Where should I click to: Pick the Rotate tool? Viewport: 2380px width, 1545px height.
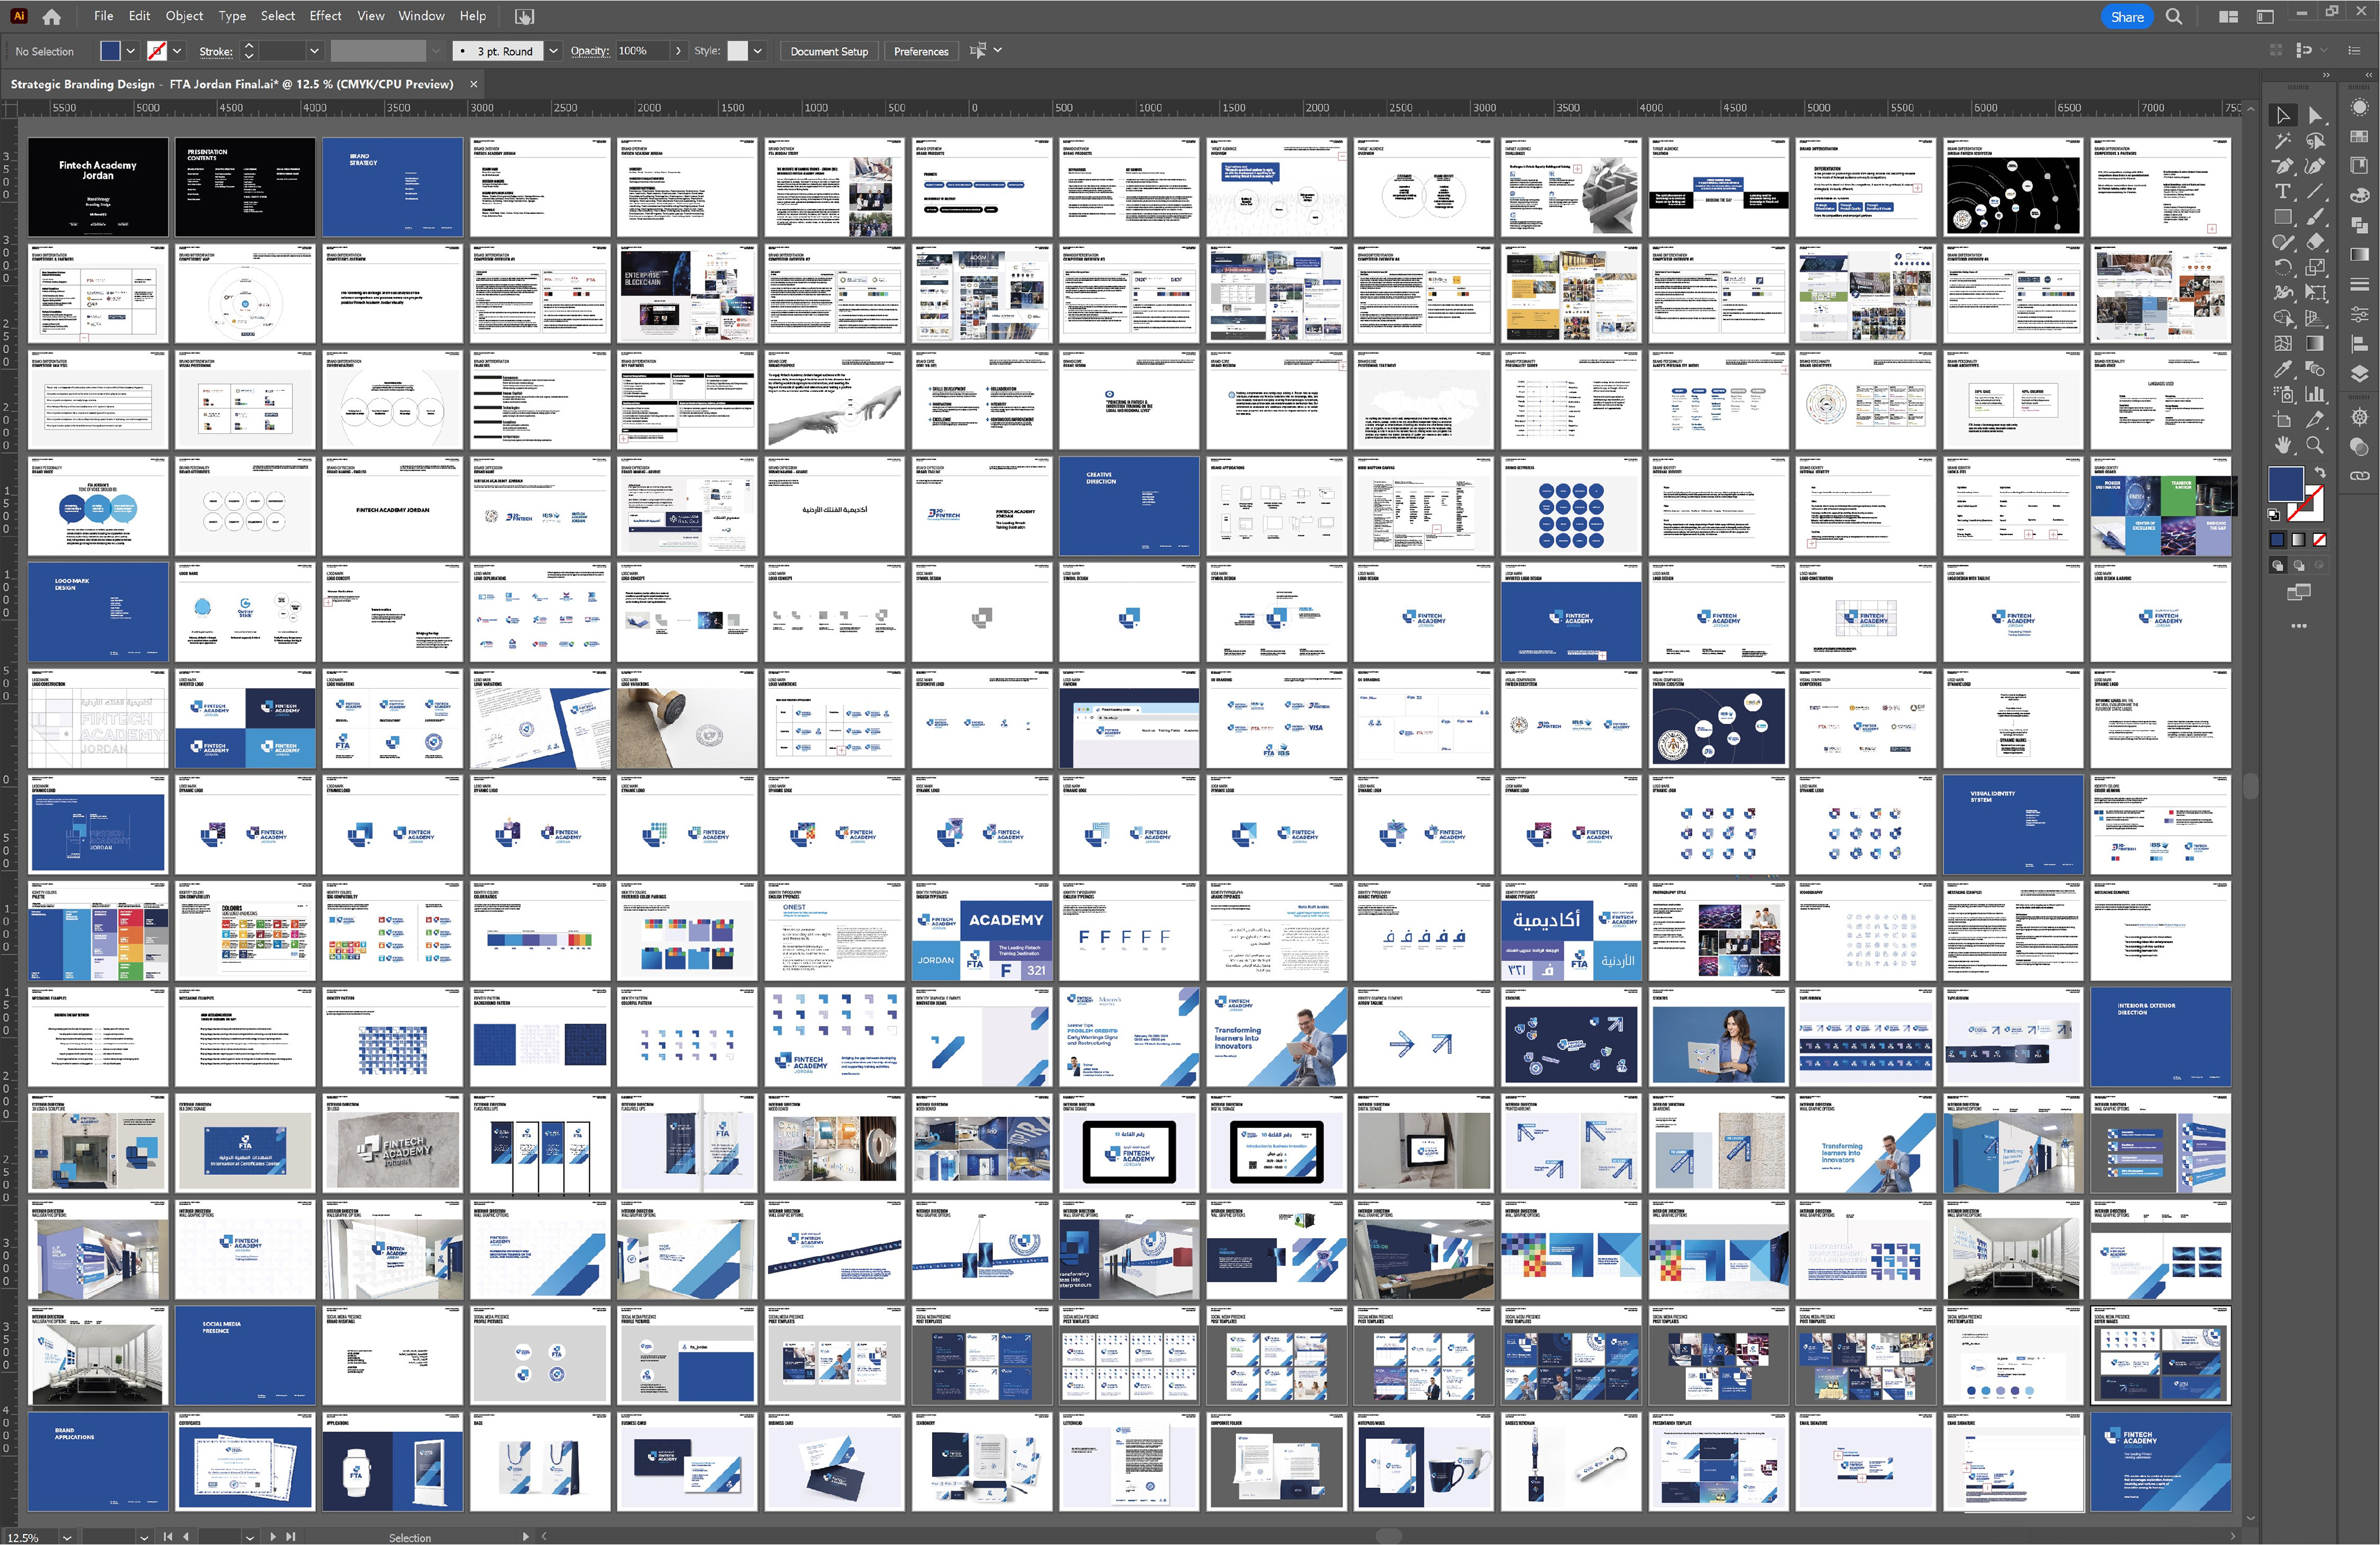(2283, 267)
